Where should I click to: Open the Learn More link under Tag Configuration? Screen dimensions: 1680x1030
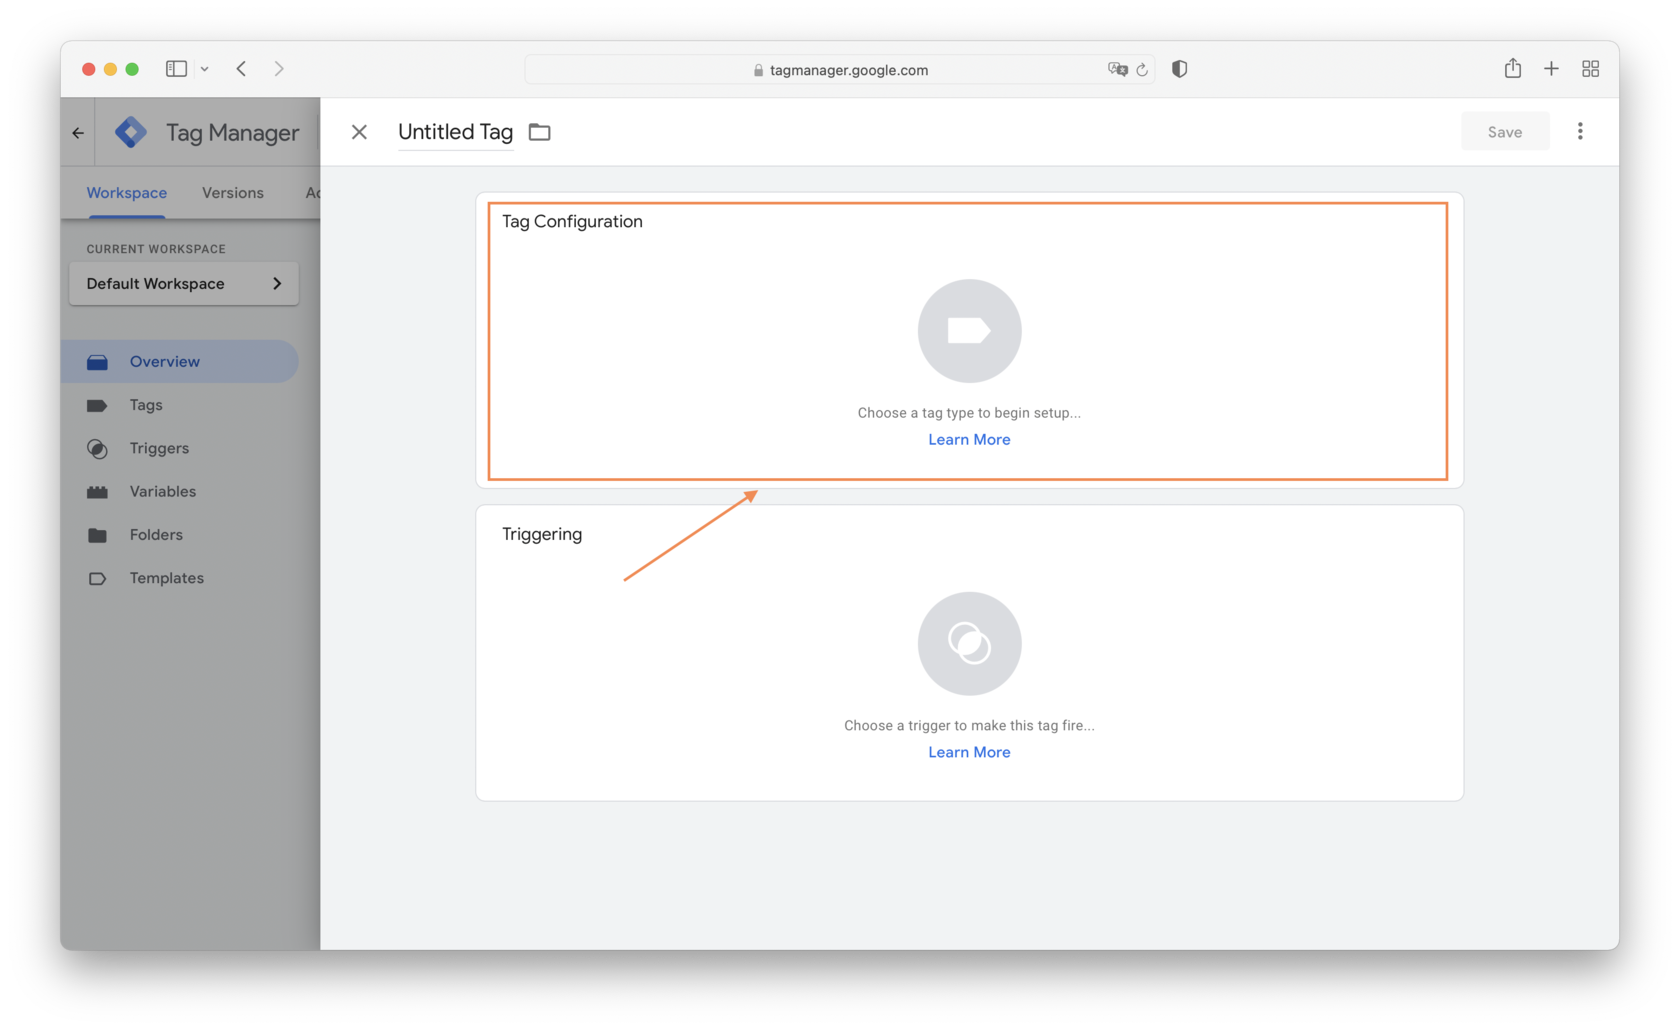[x=968, y=439]
